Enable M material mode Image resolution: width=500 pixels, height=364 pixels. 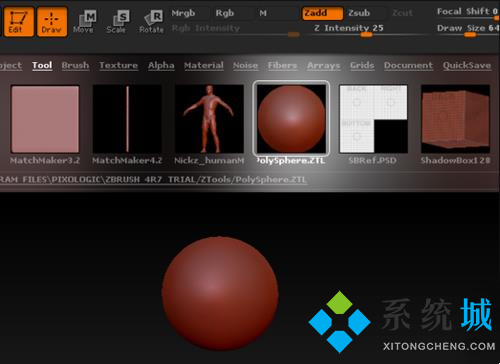[263, 13]
